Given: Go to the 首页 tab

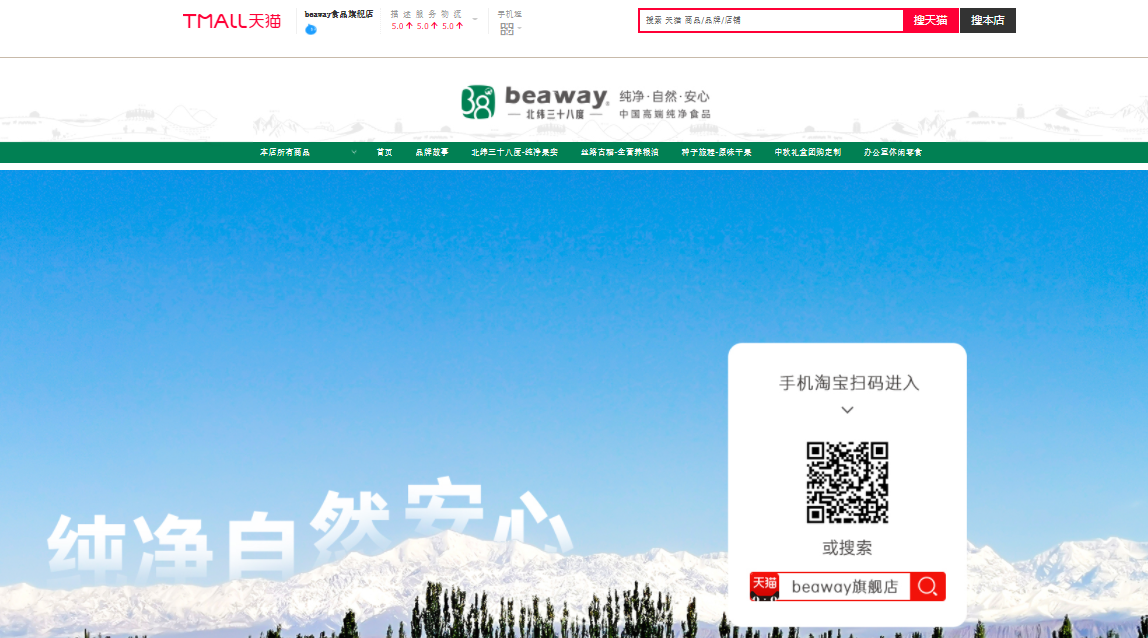Looking at the screenshot, I should 384,152.
